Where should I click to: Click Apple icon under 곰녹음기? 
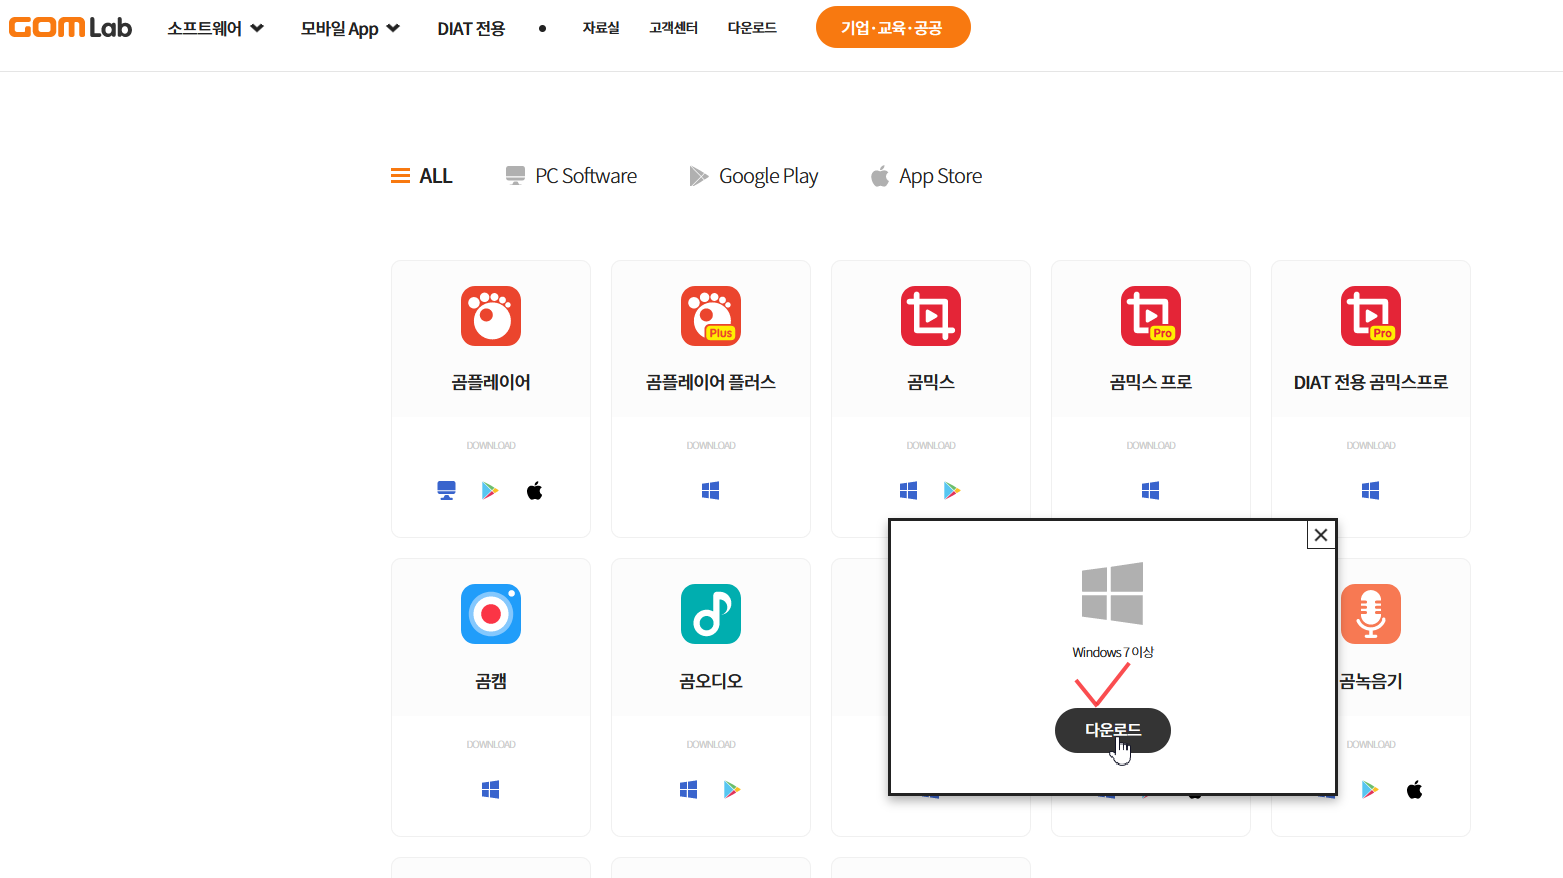tap(1415, 789)
